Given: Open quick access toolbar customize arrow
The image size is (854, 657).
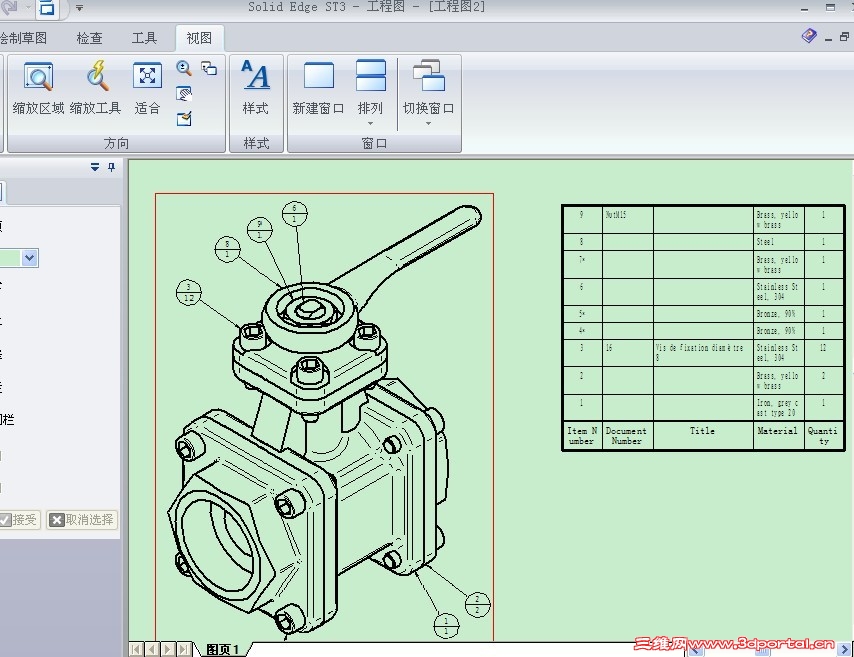Looking at the screenshot, I should (80, 8).
